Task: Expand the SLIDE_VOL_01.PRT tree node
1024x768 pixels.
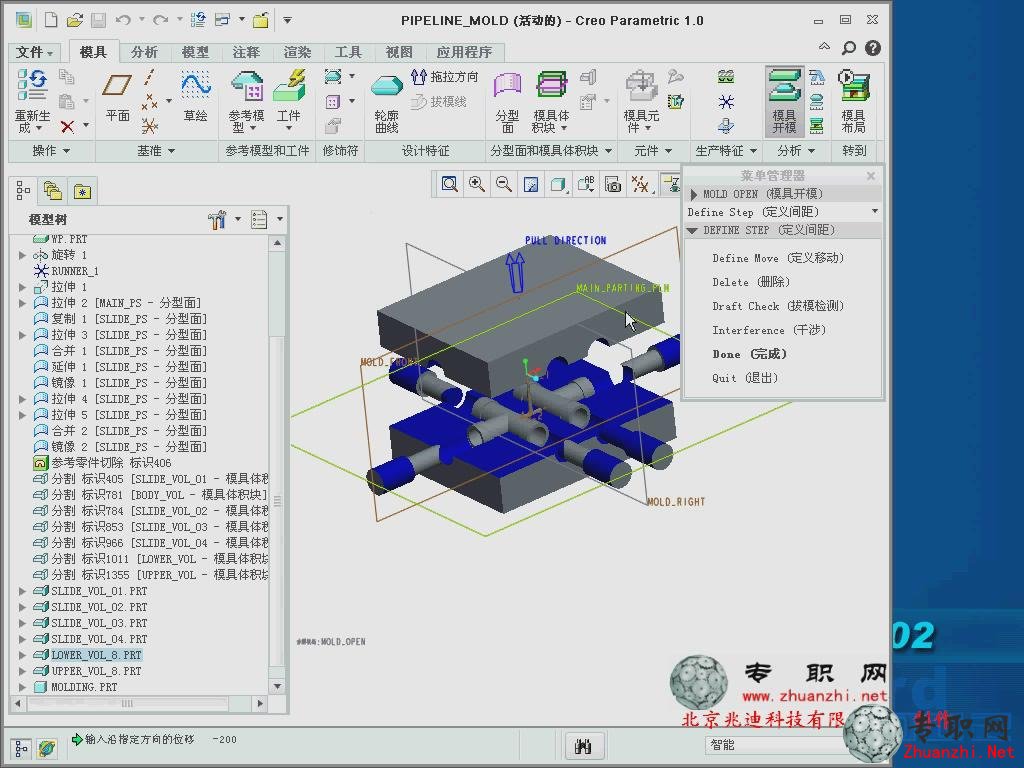Action: (22, 591)
